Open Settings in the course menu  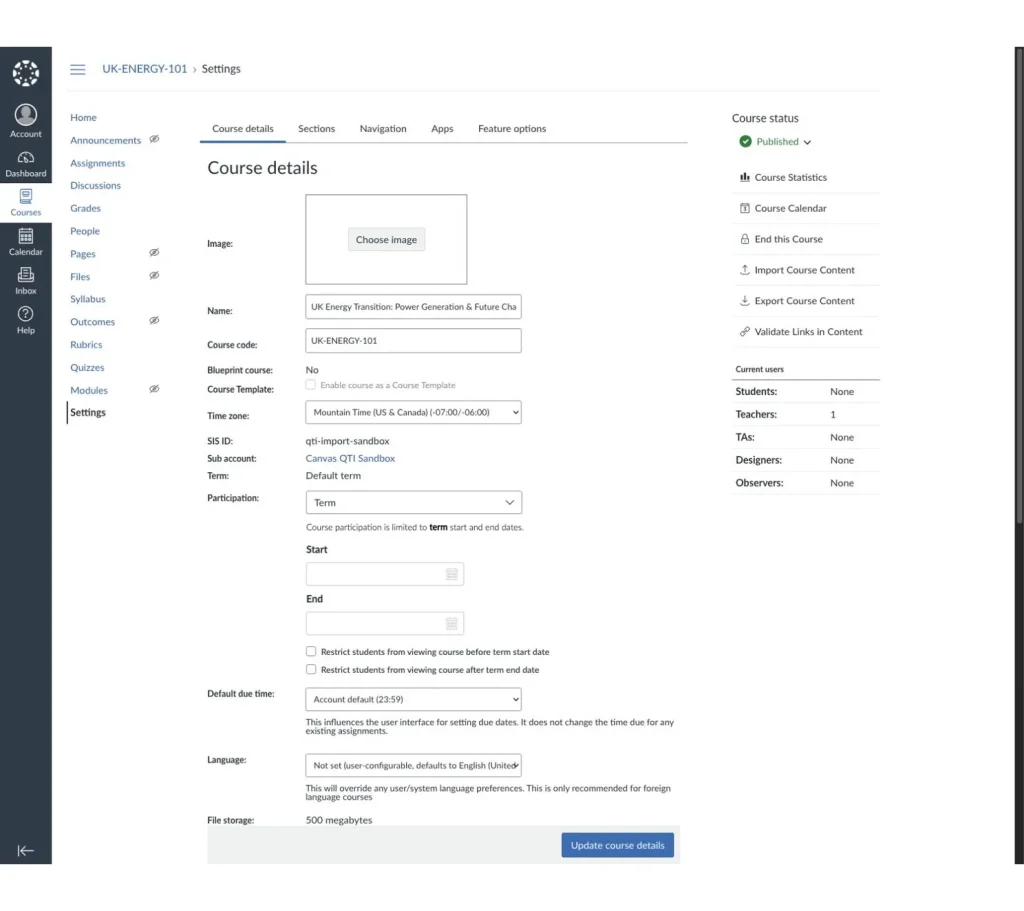pos(88,412)
